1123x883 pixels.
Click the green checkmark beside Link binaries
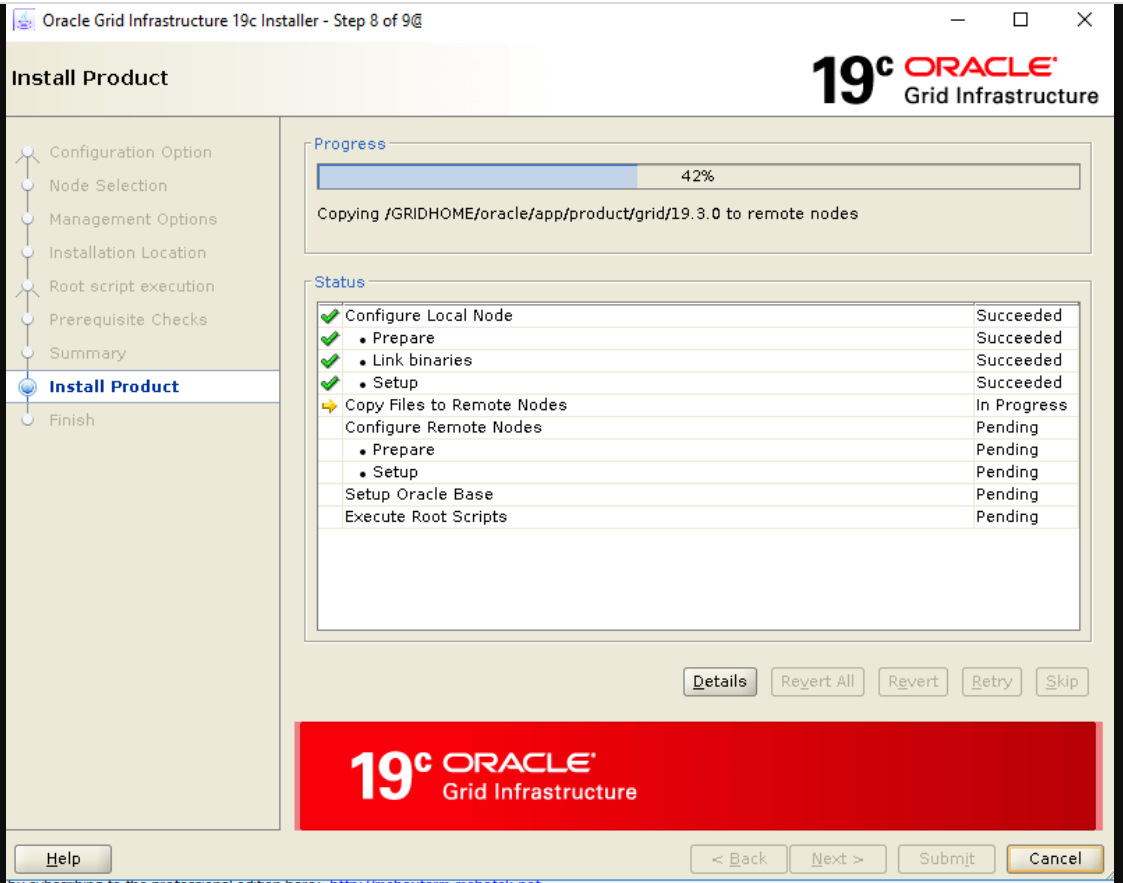pos(329,360)
